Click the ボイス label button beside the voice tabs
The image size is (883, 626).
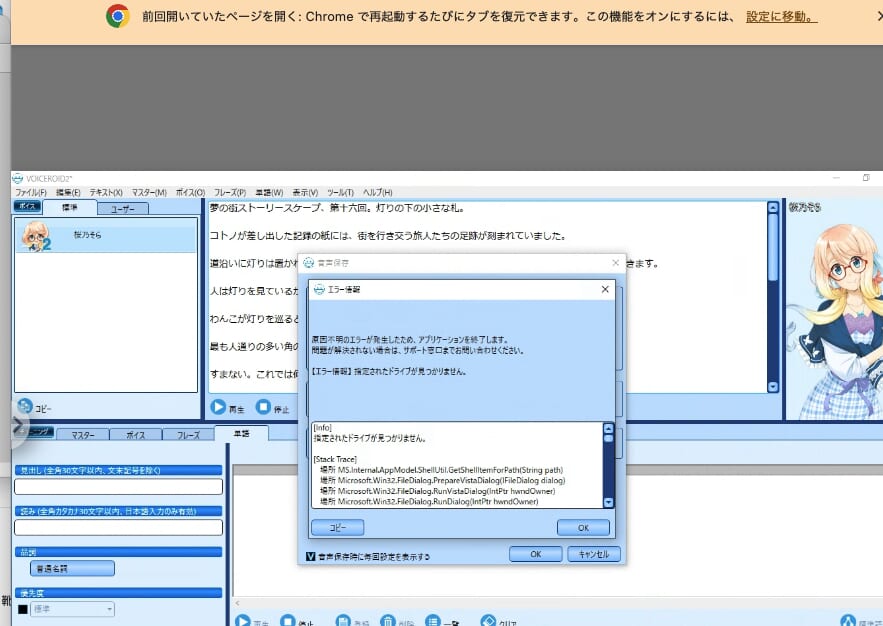click(27, 206)
